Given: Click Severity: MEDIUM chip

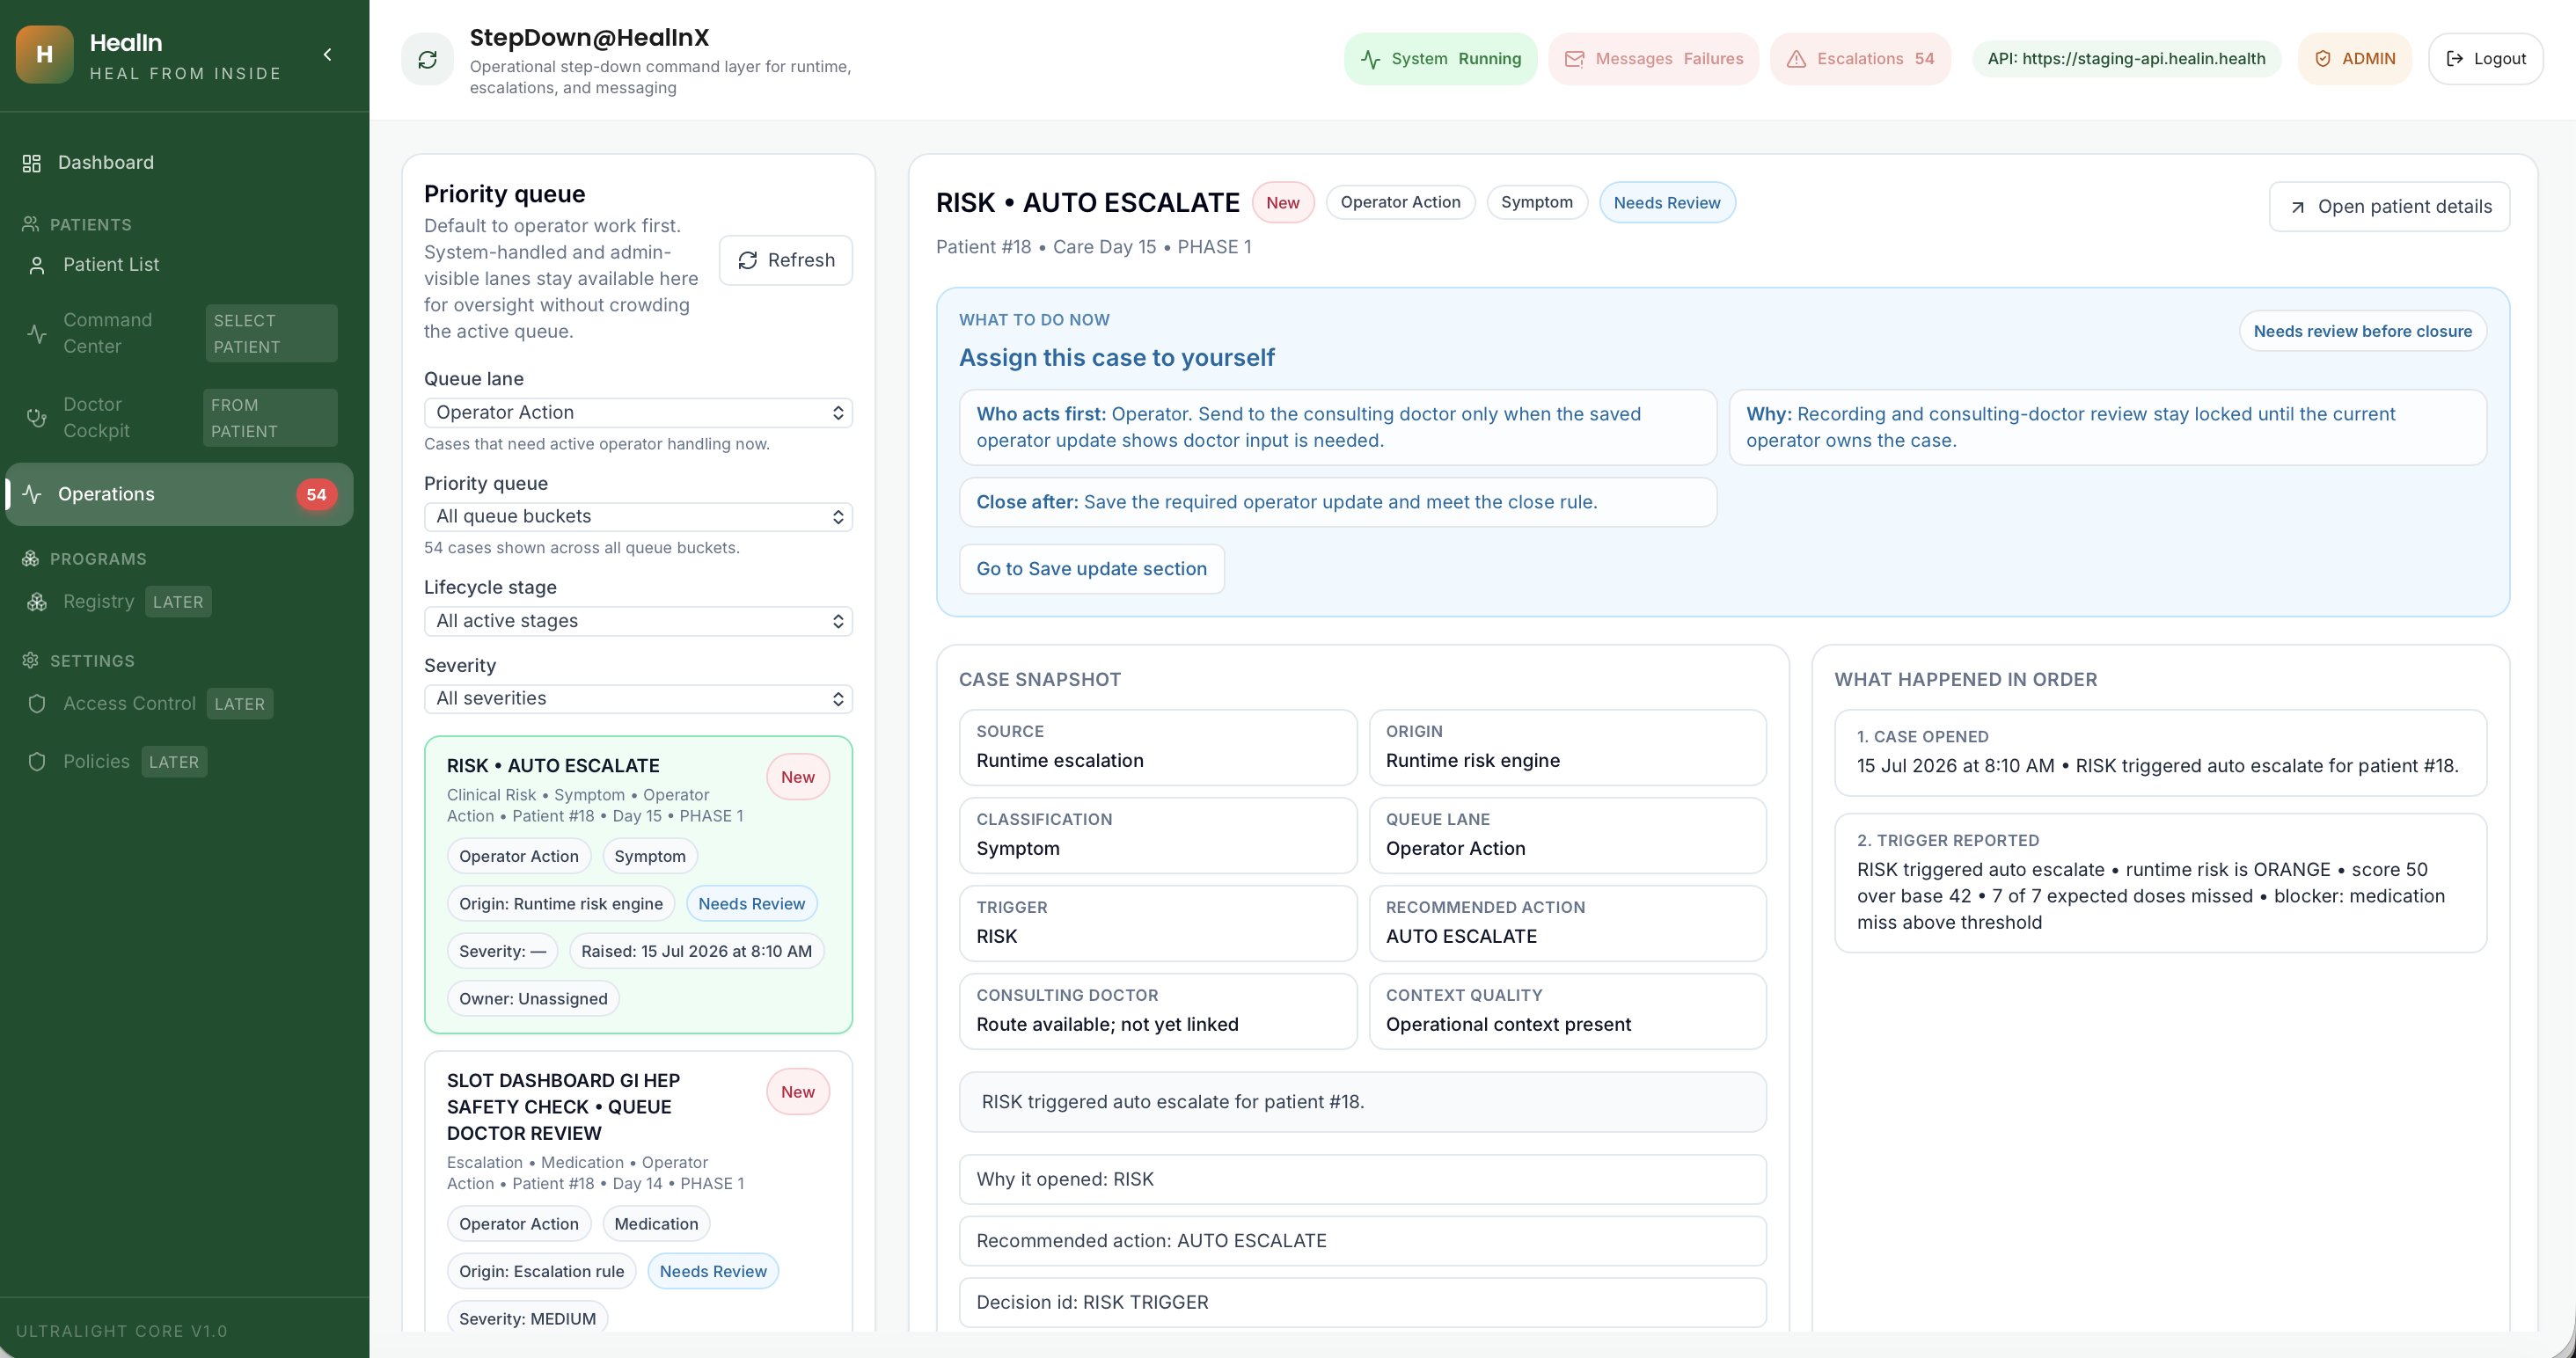Looking at the screenshot, I should point(527,1319).
